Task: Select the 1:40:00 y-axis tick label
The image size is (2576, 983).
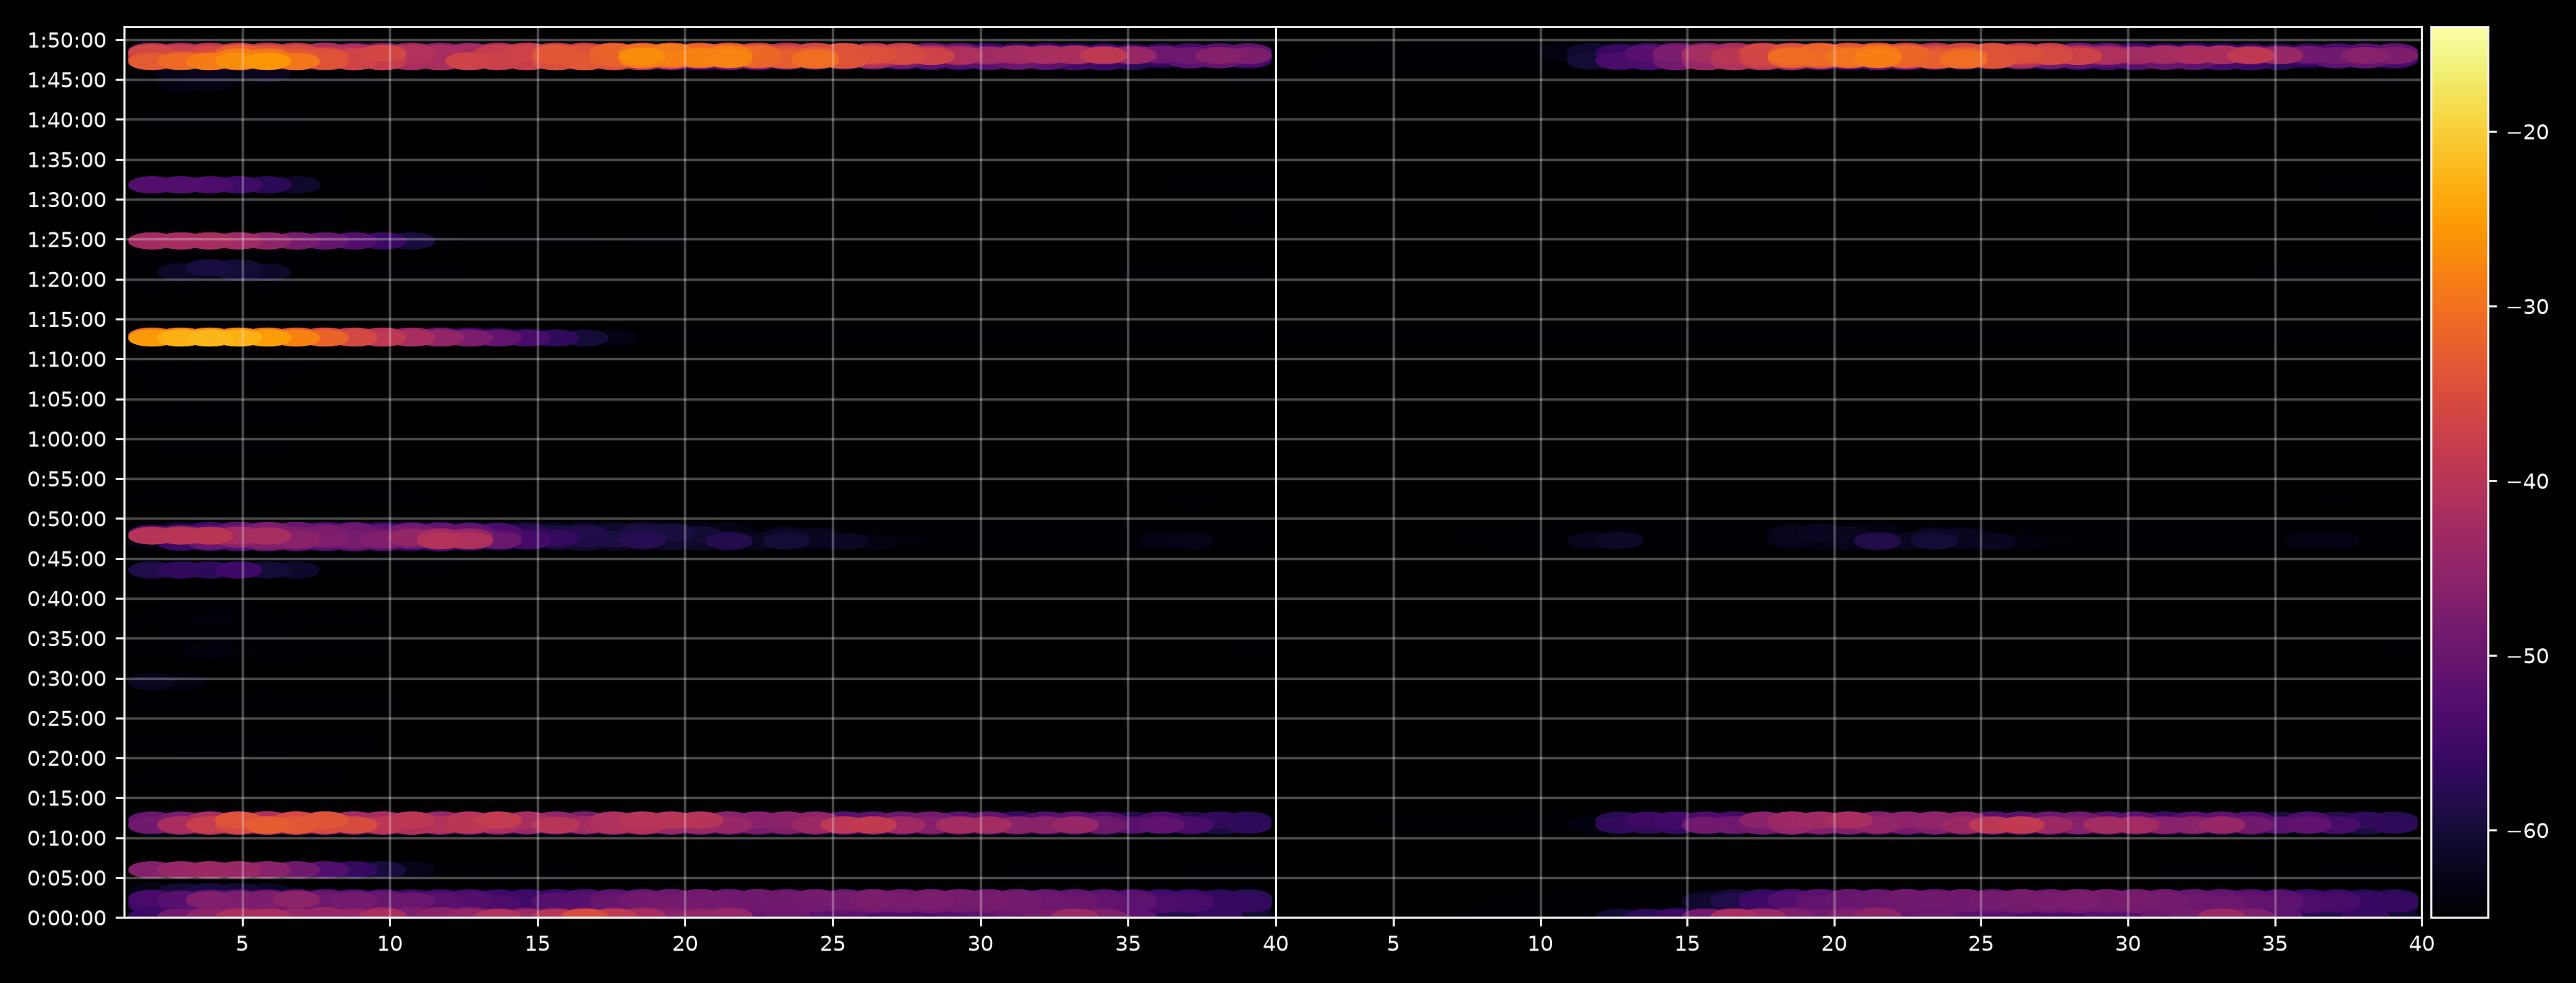Action: click(66, 120)
